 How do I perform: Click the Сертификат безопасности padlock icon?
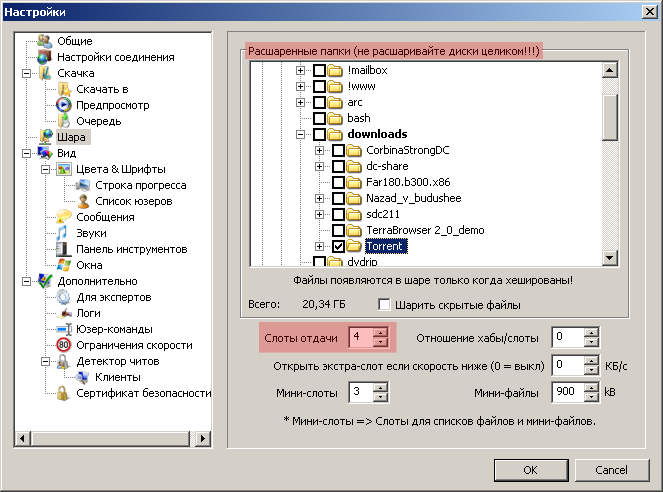click(x=63, y=393)
